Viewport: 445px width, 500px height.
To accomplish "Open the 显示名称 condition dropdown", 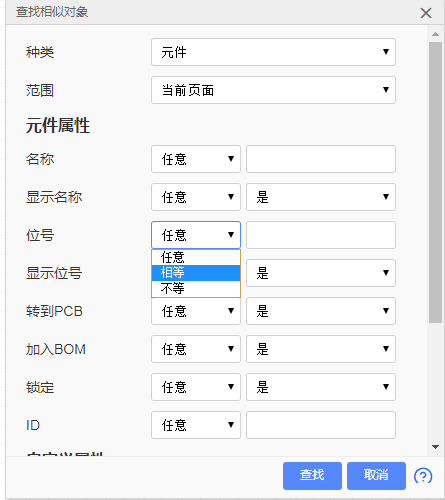I will [196, 197].
